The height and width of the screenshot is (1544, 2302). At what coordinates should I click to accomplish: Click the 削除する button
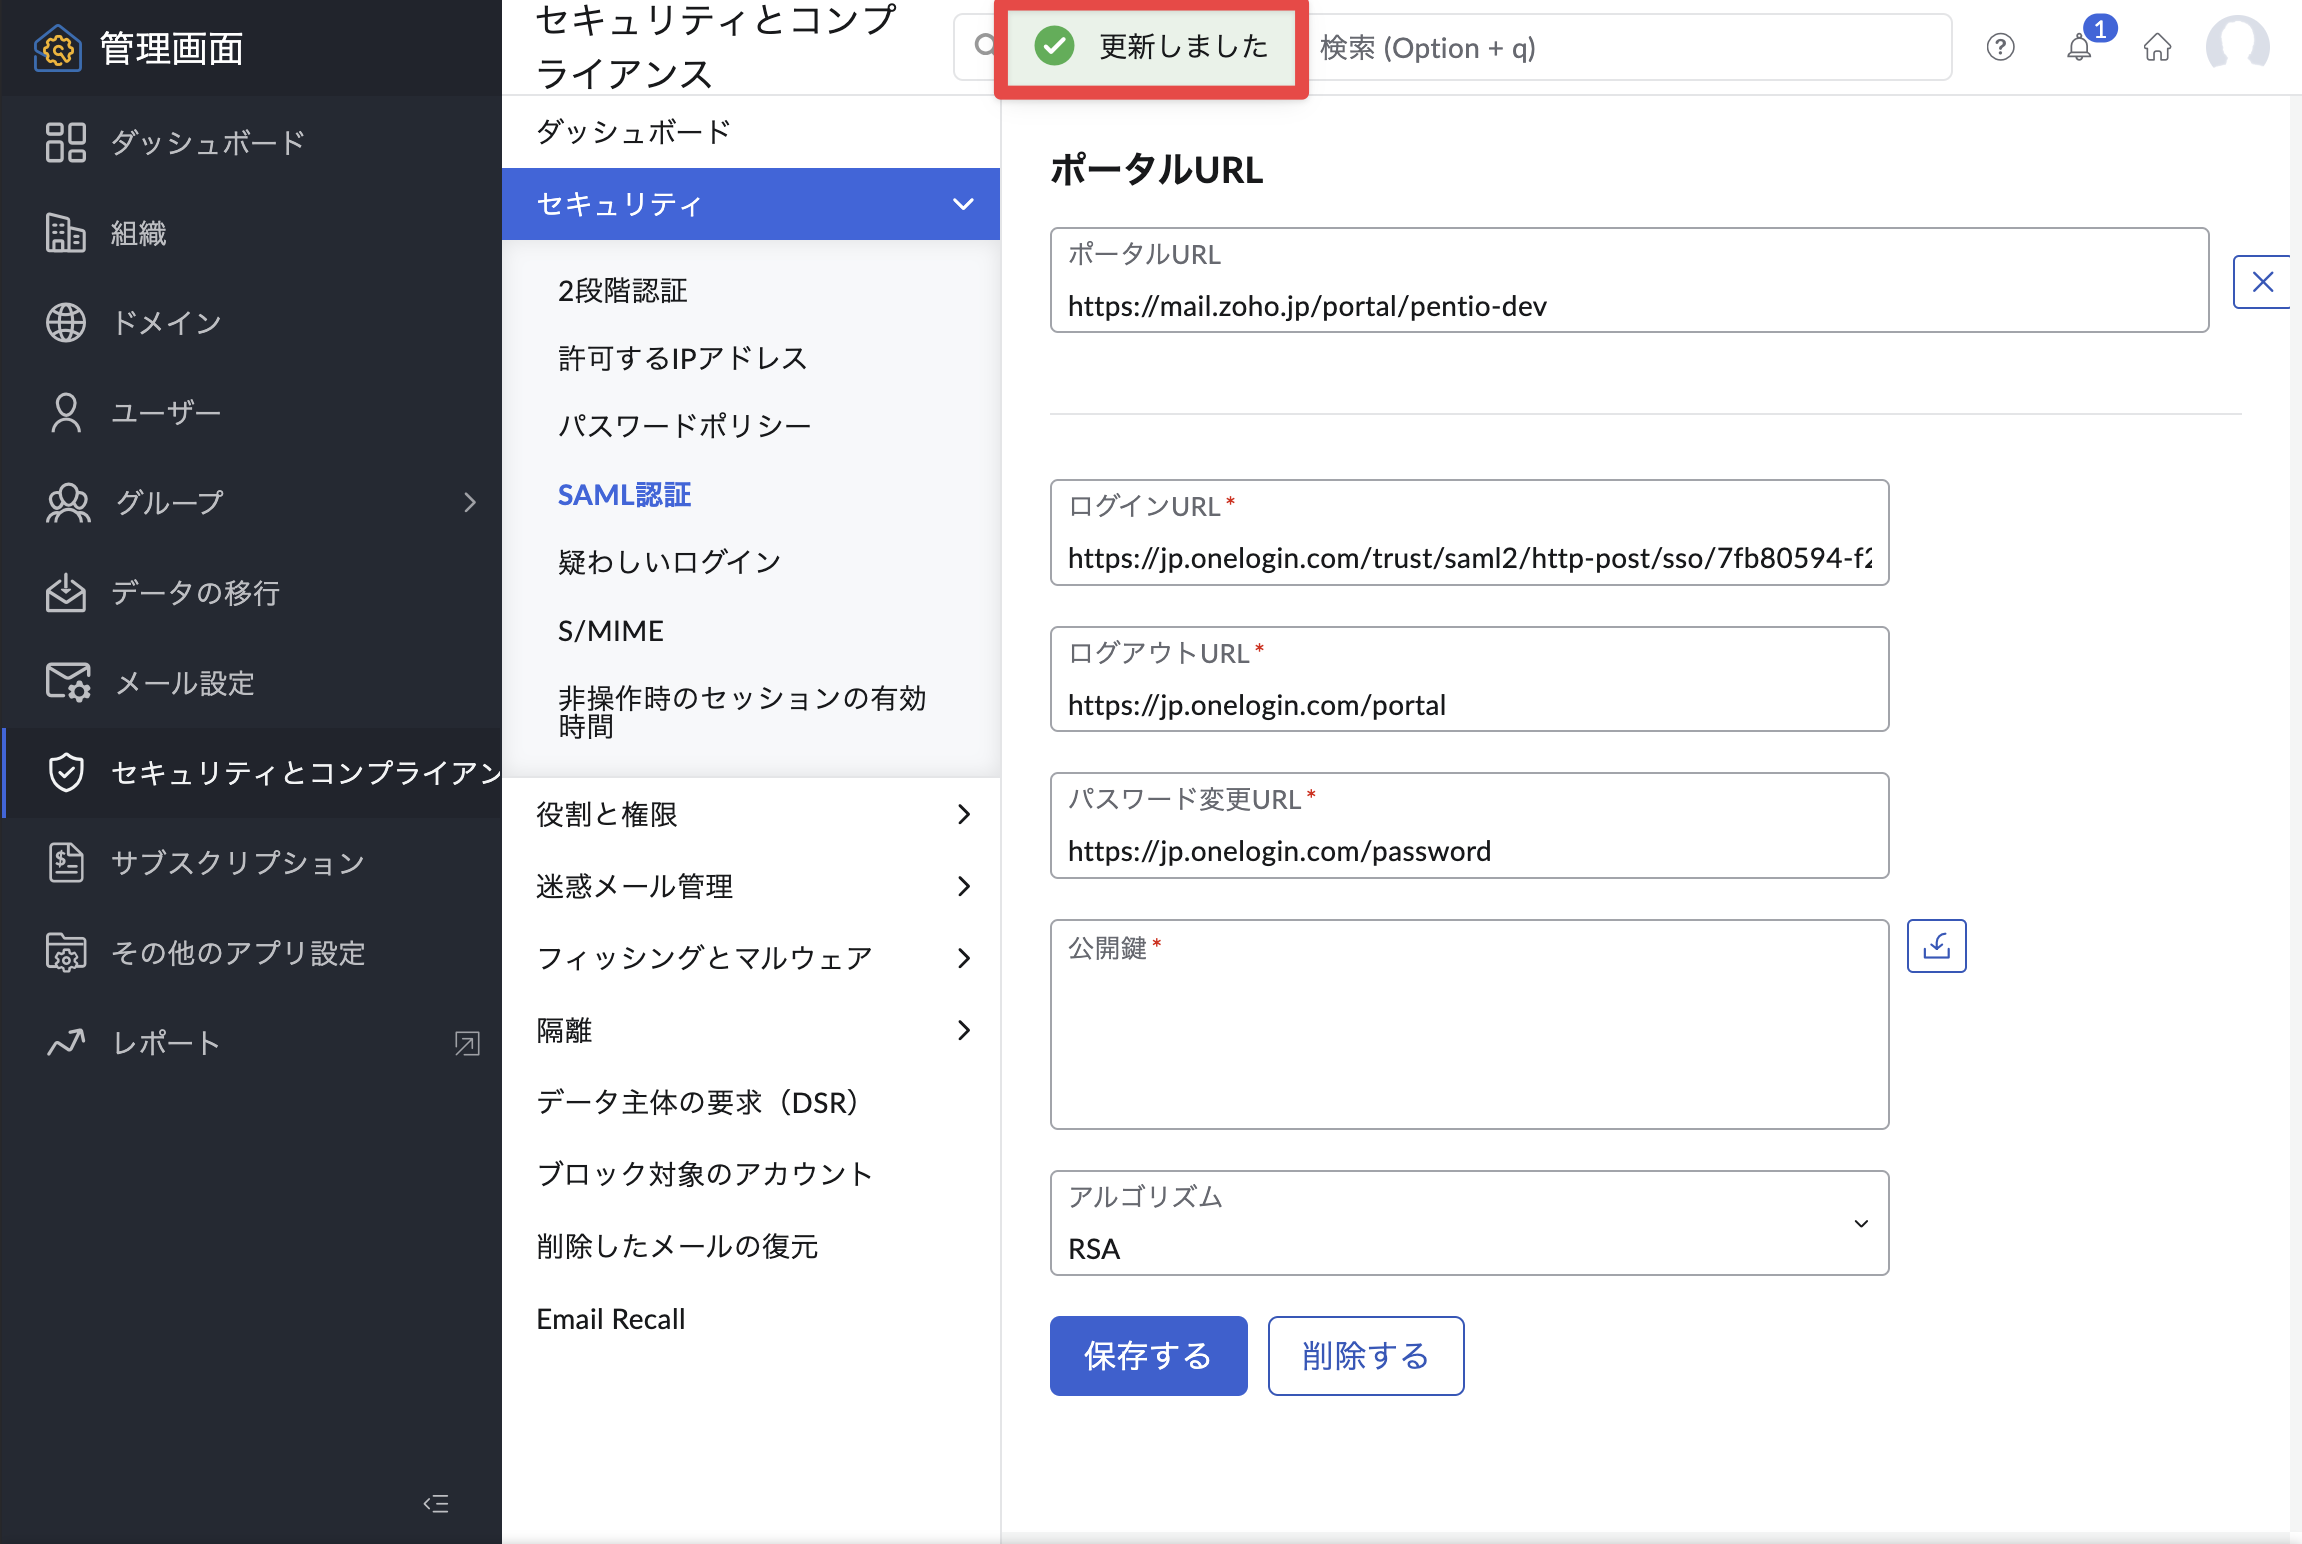click(1366, 1356)
